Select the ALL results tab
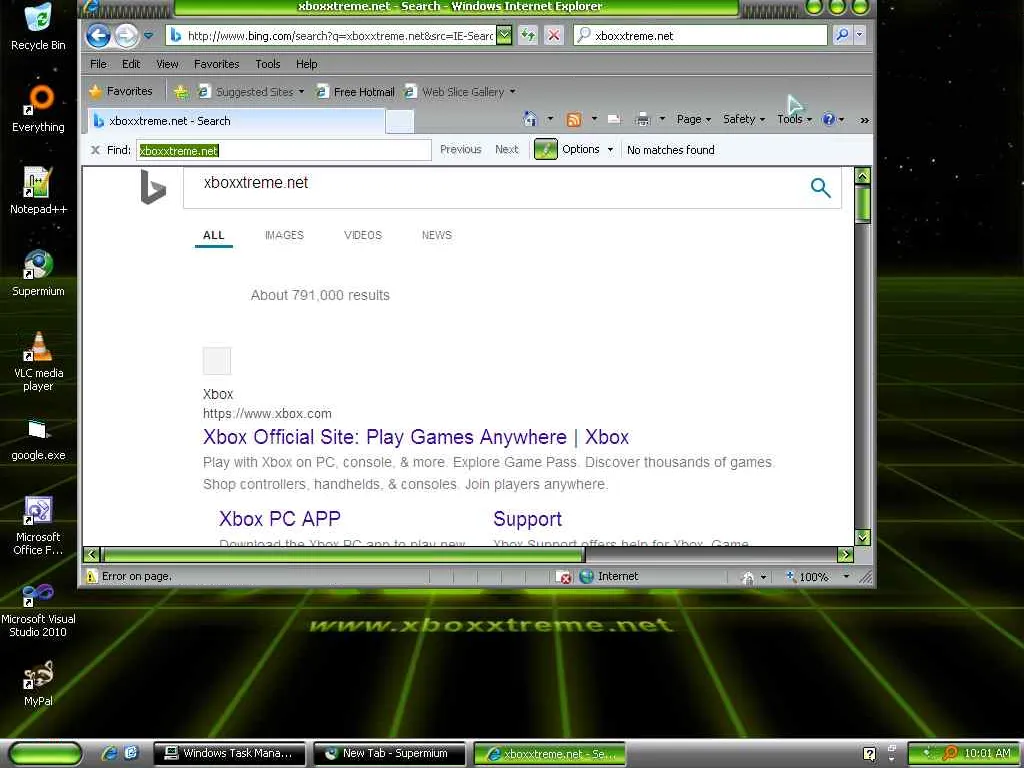The image size is (1024, 768). [214, 236]
